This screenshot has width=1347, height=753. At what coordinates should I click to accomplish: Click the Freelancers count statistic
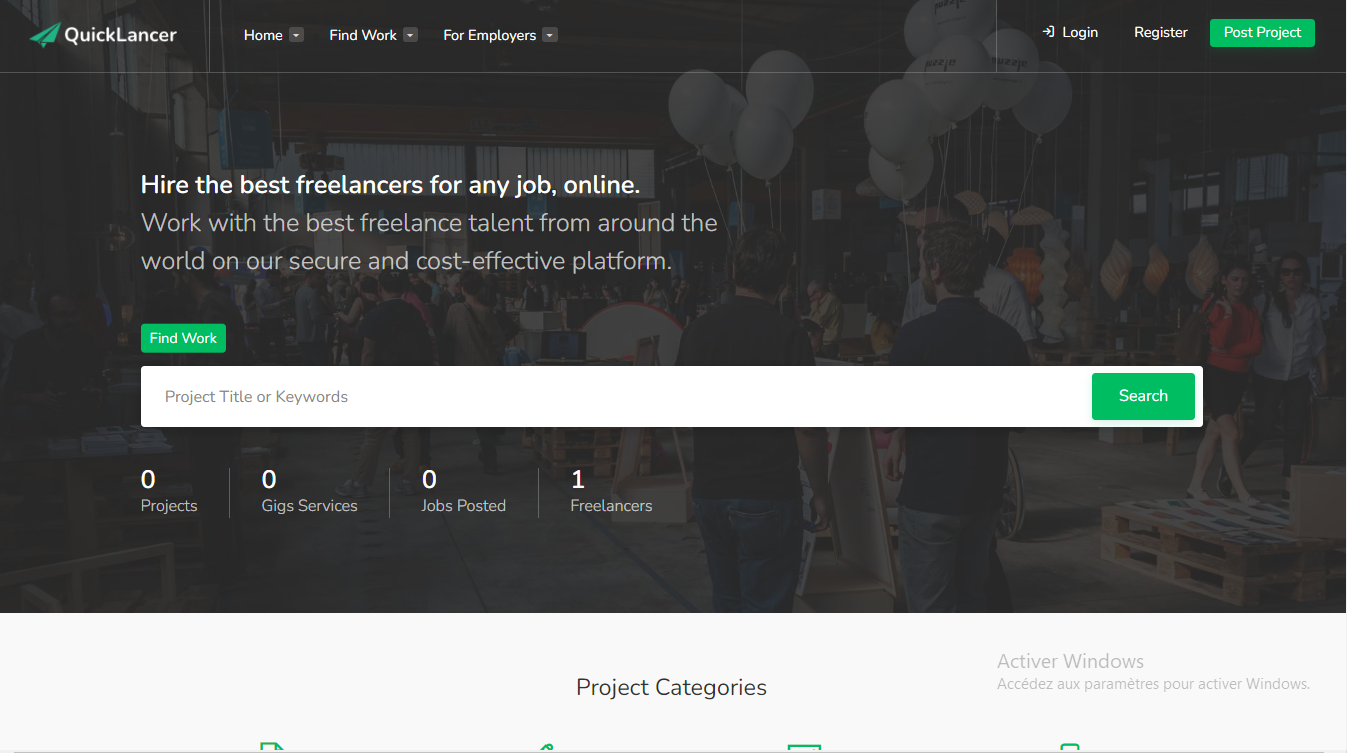point(611,493)
